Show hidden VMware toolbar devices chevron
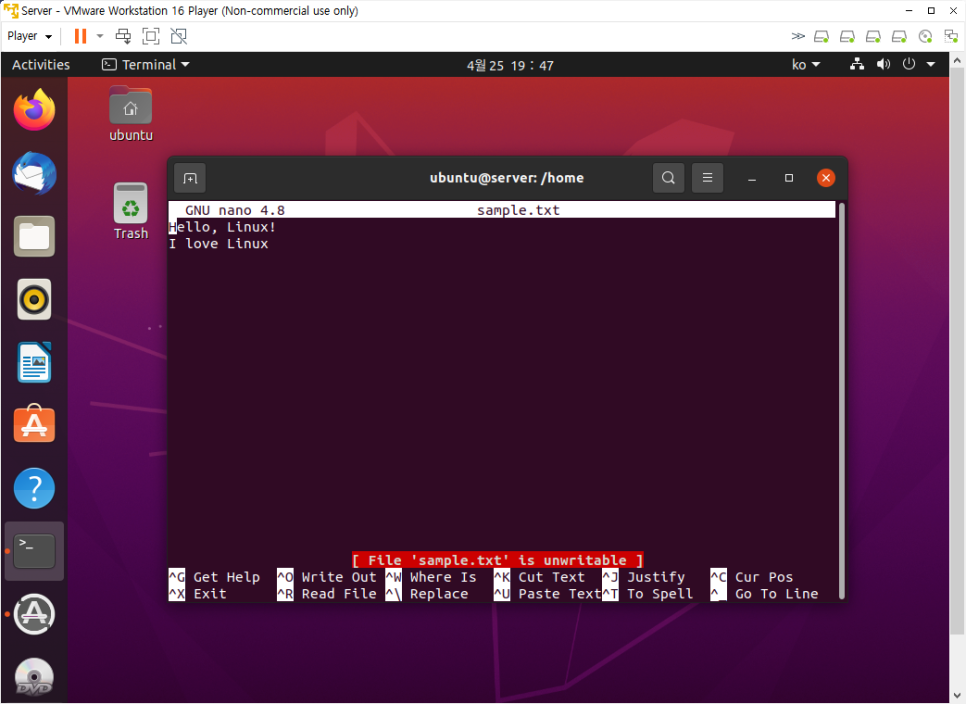Screen dimensions: 966x704 (x=798, y=36)
